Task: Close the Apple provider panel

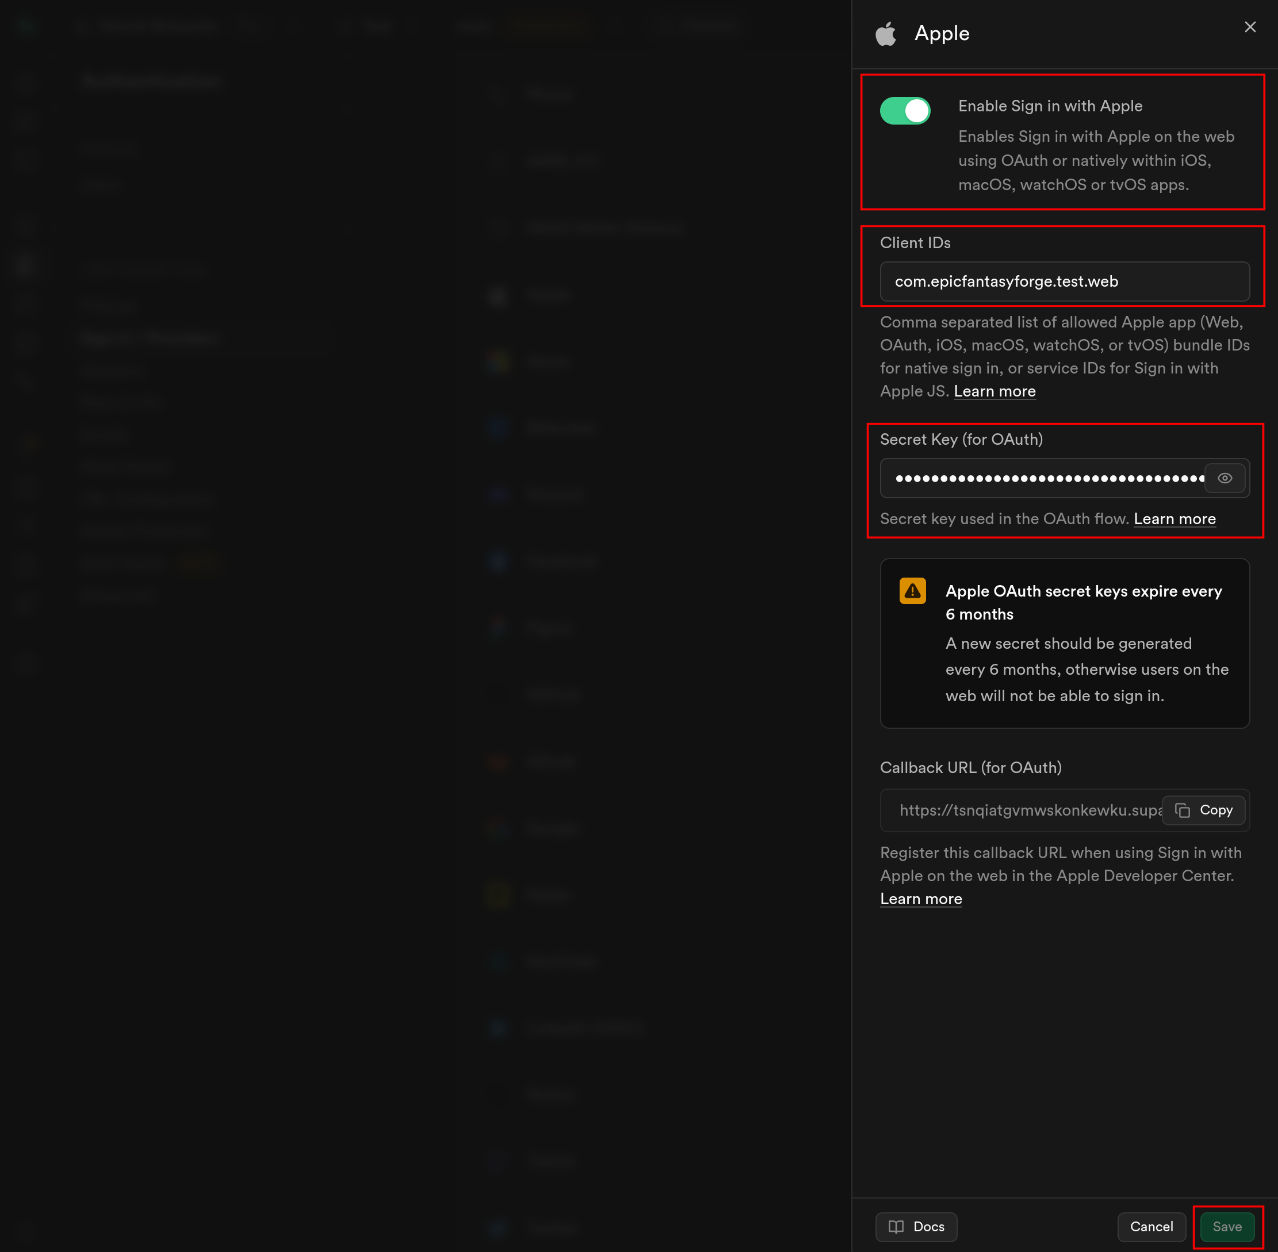Action: tap(1250, 27)
